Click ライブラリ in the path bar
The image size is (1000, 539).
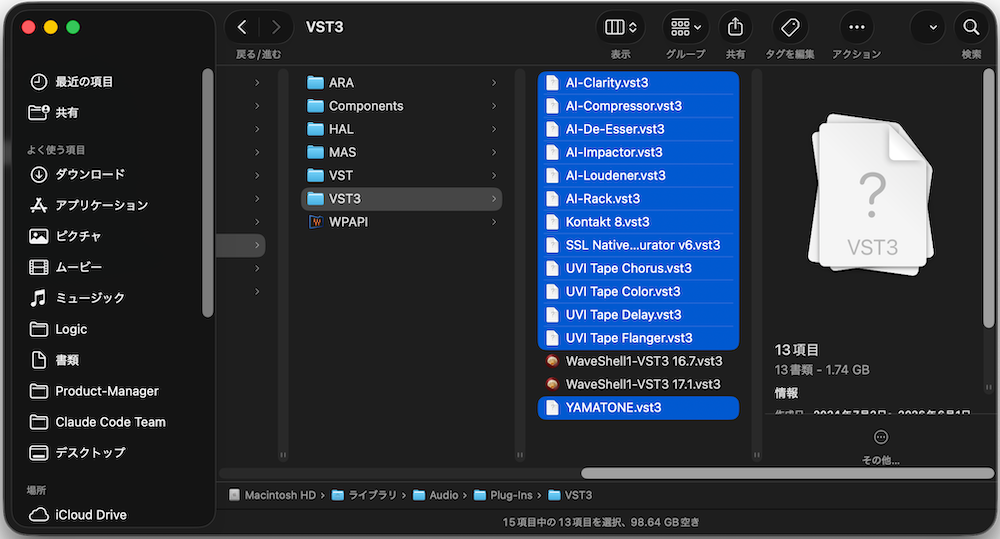click(364, 495)
